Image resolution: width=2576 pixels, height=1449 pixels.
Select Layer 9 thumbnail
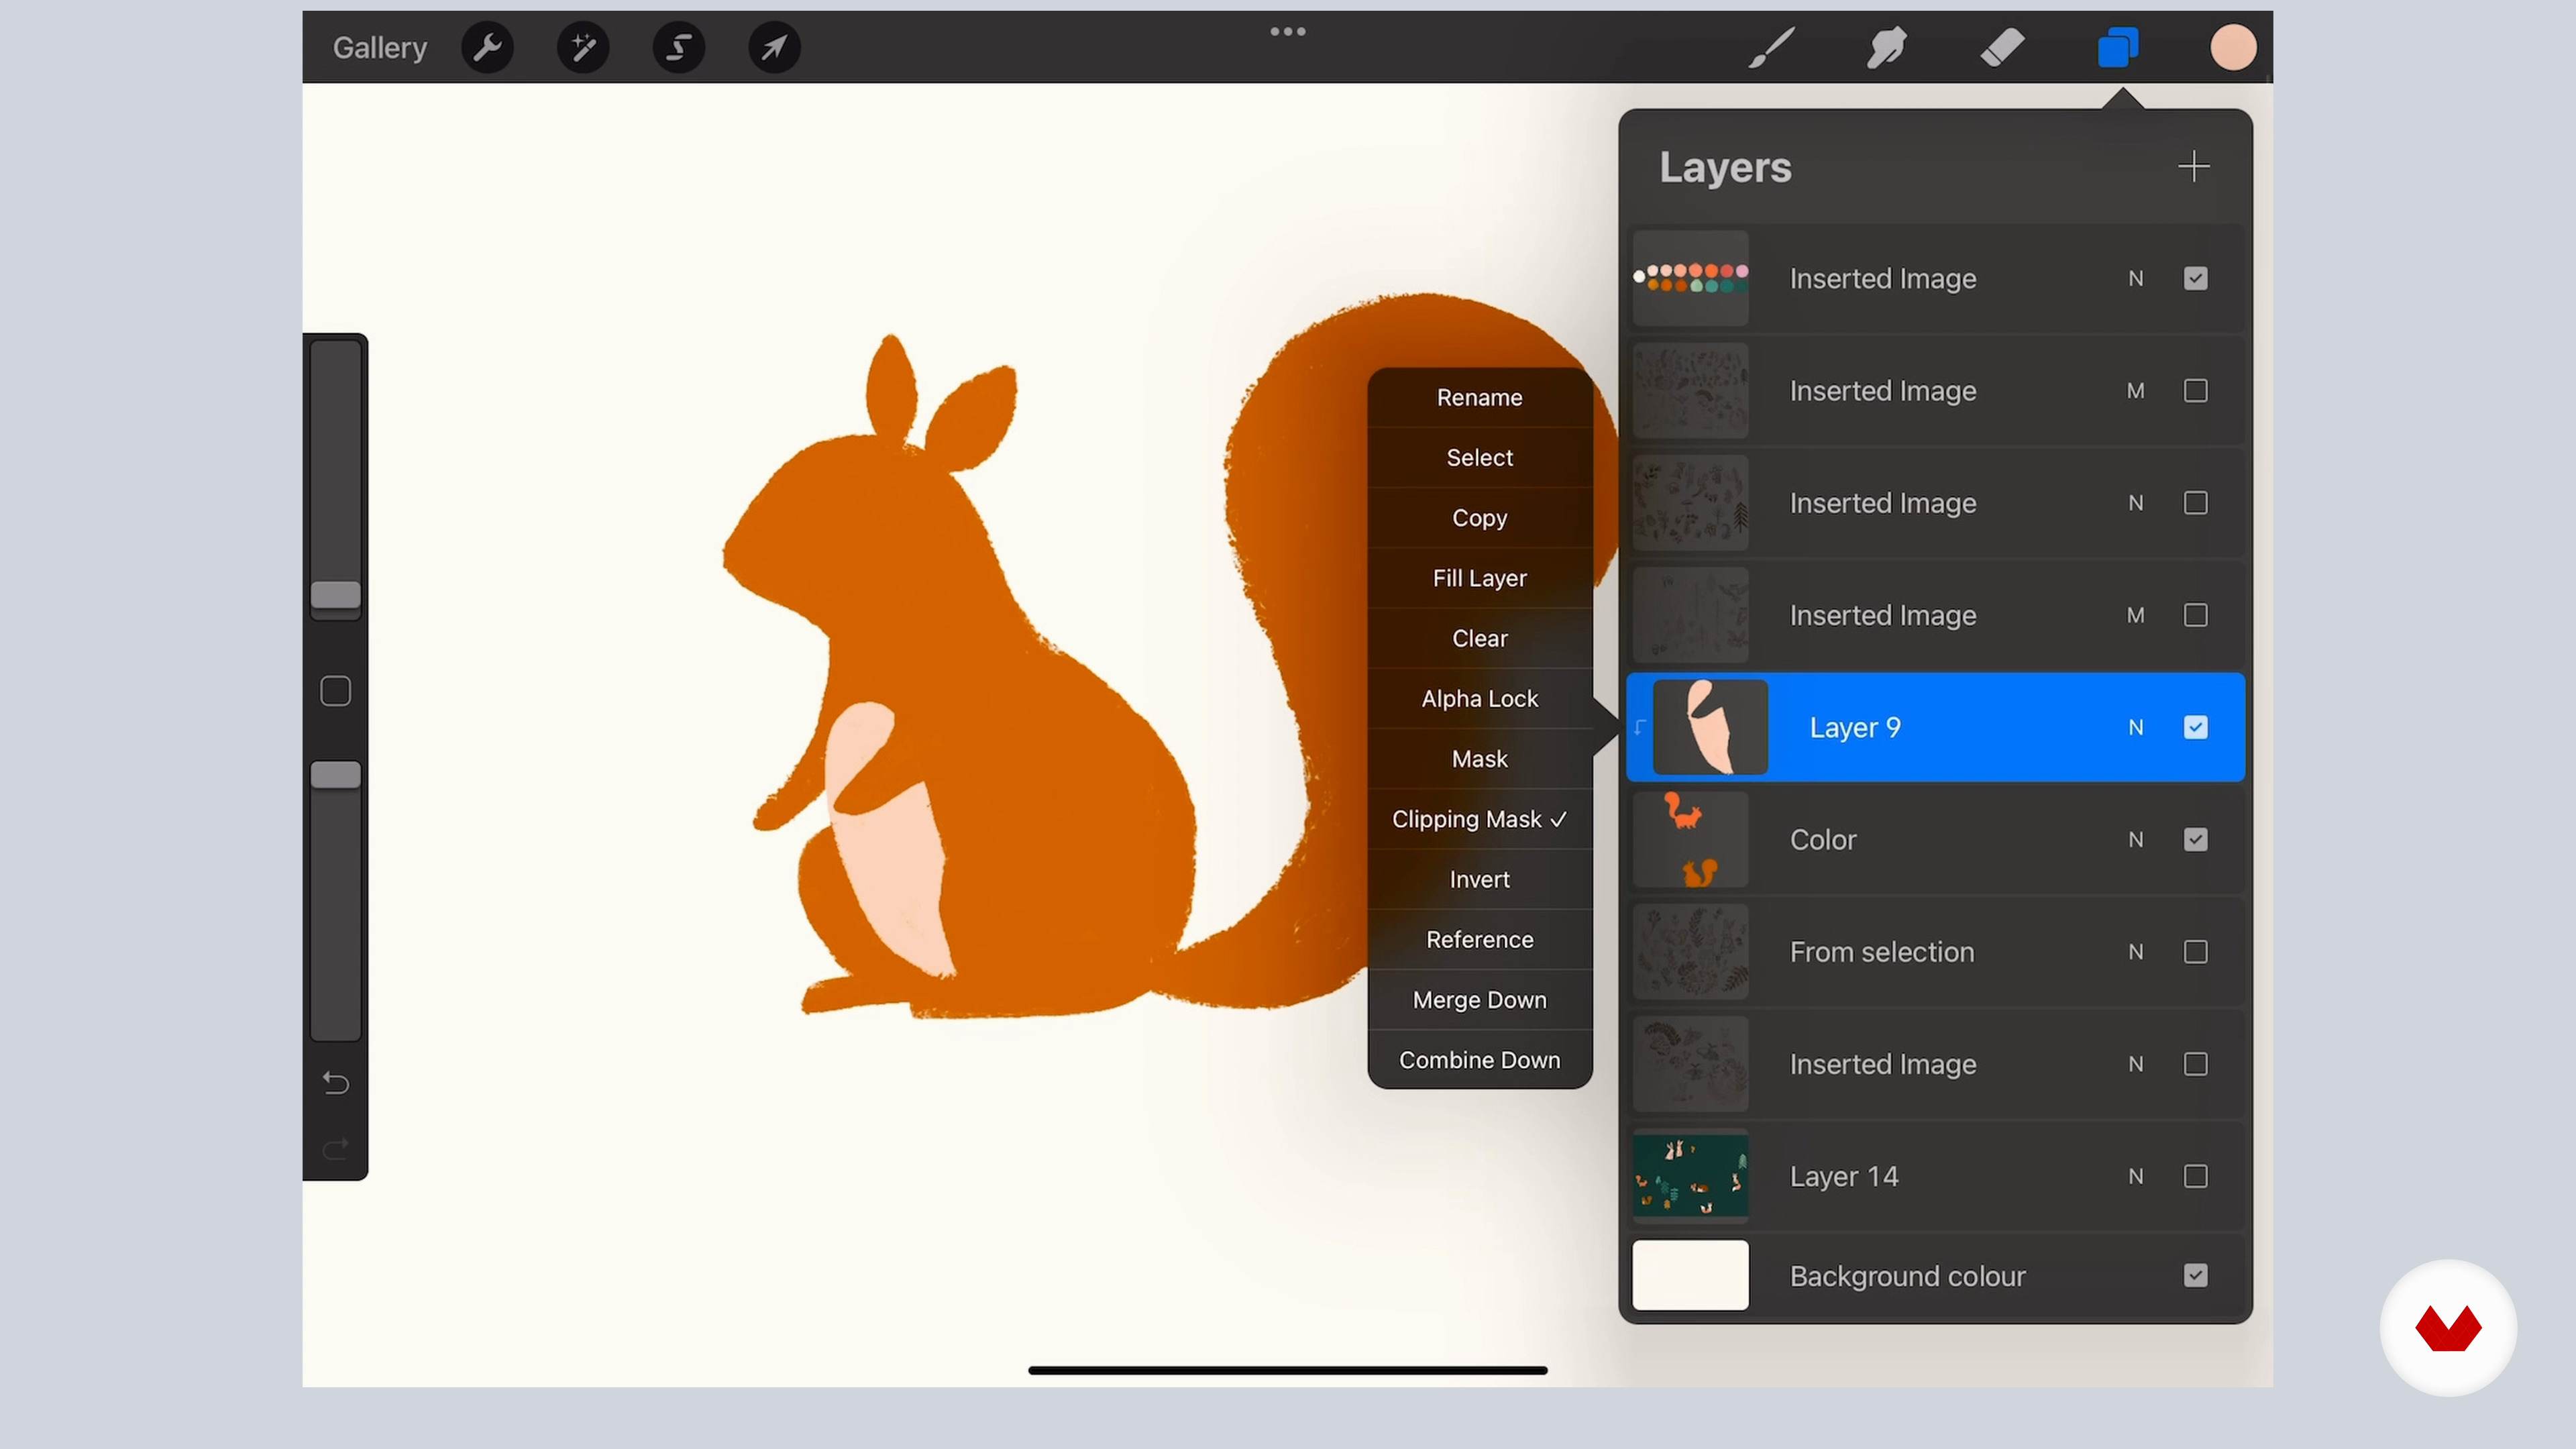pyautogui.click(x=1710, y=727)
